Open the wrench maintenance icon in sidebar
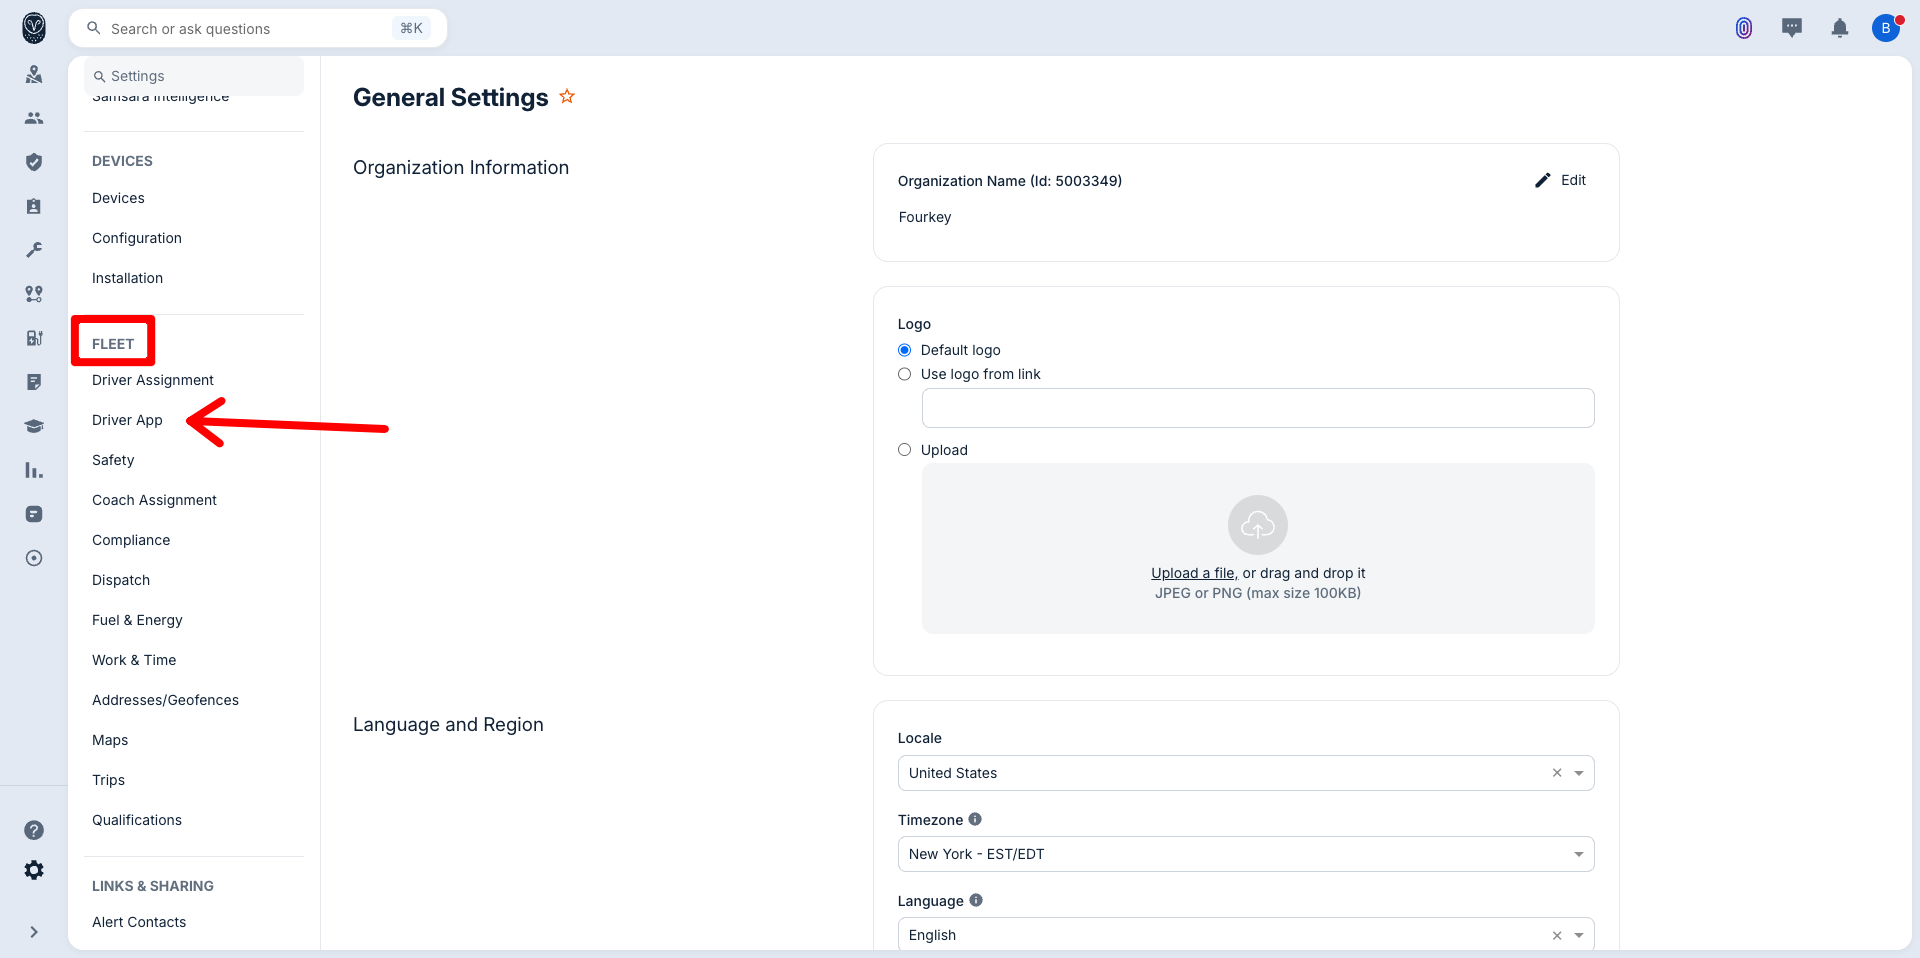The height and width of the screenshot is (958, 1920). point(34,250)
